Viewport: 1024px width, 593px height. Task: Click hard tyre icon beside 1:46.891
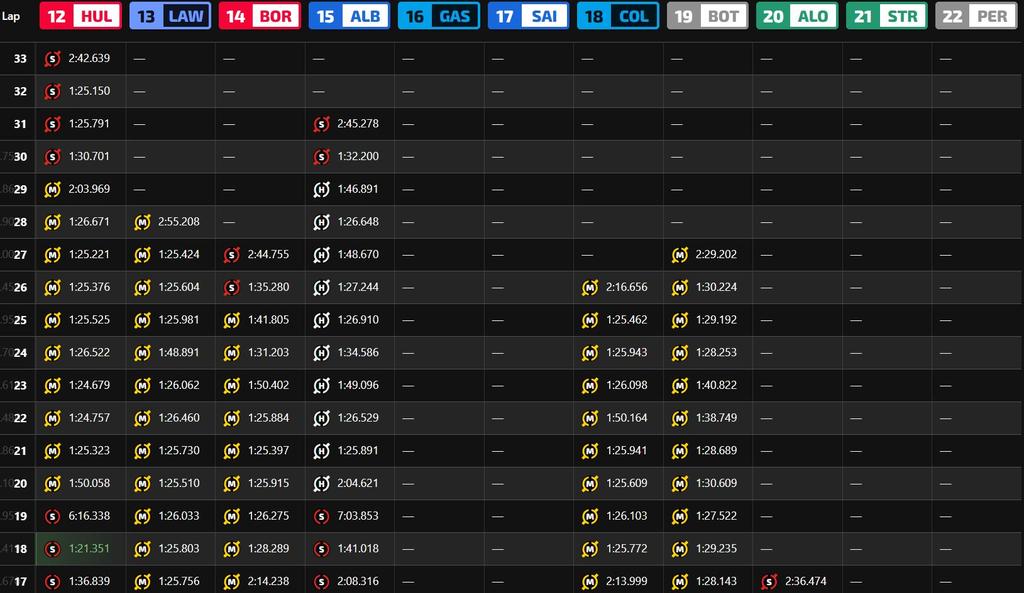(321, 189)
